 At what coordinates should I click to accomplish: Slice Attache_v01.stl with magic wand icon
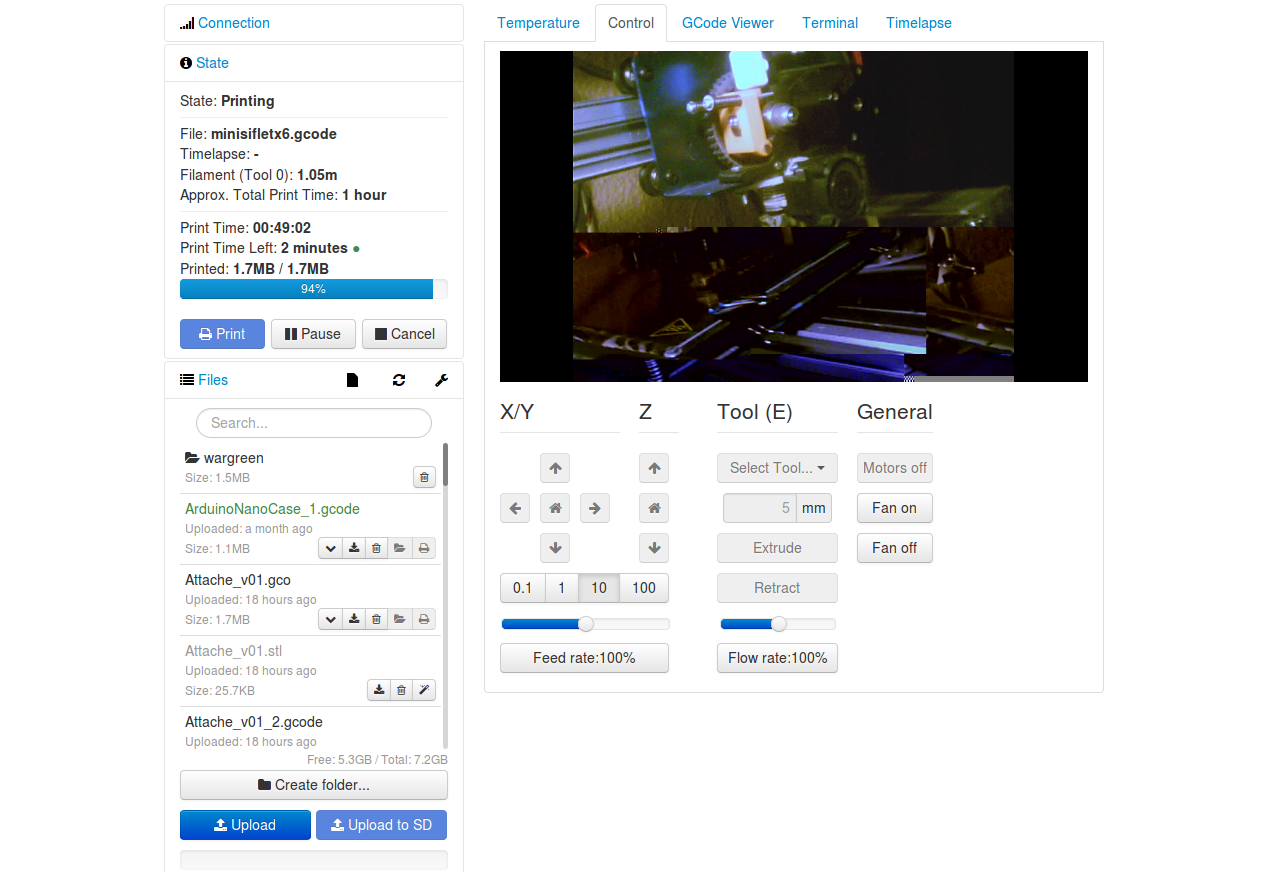[424, 690]
